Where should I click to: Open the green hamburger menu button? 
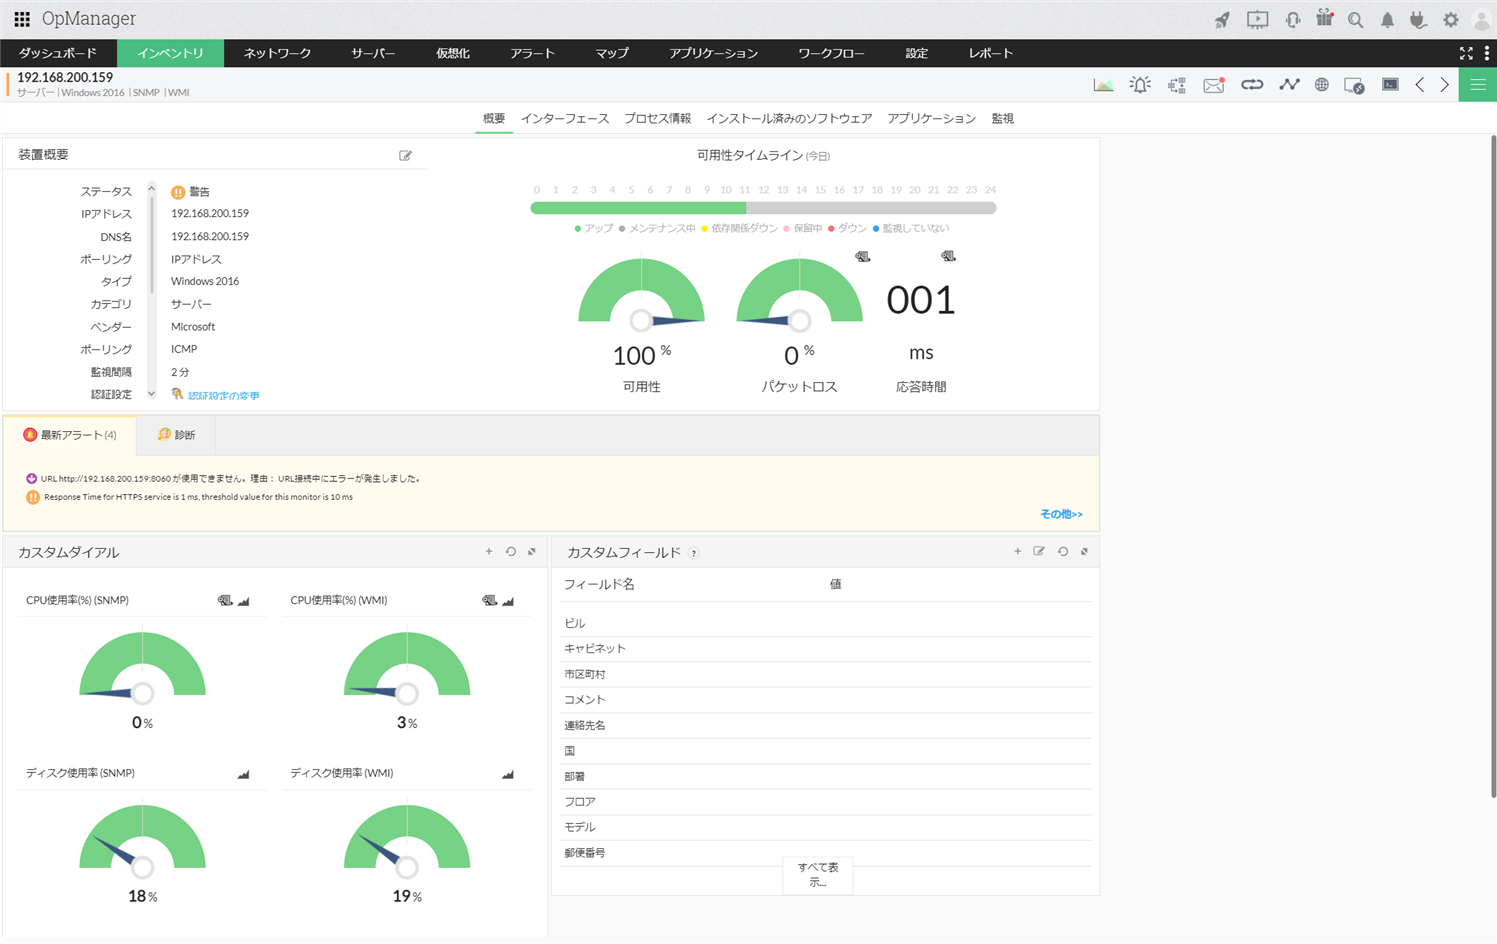[1477, 85]
